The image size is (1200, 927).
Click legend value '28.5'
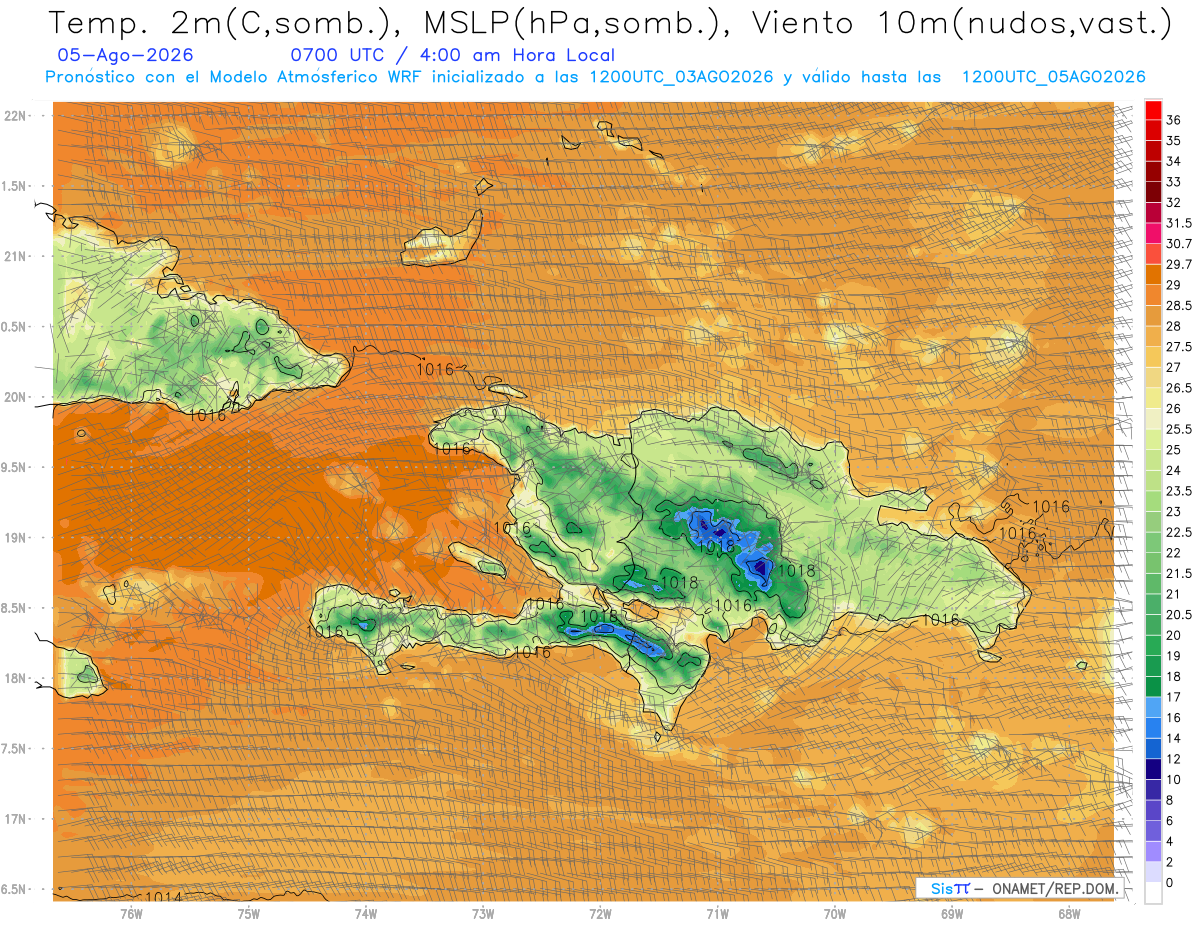pos(1179,305)
